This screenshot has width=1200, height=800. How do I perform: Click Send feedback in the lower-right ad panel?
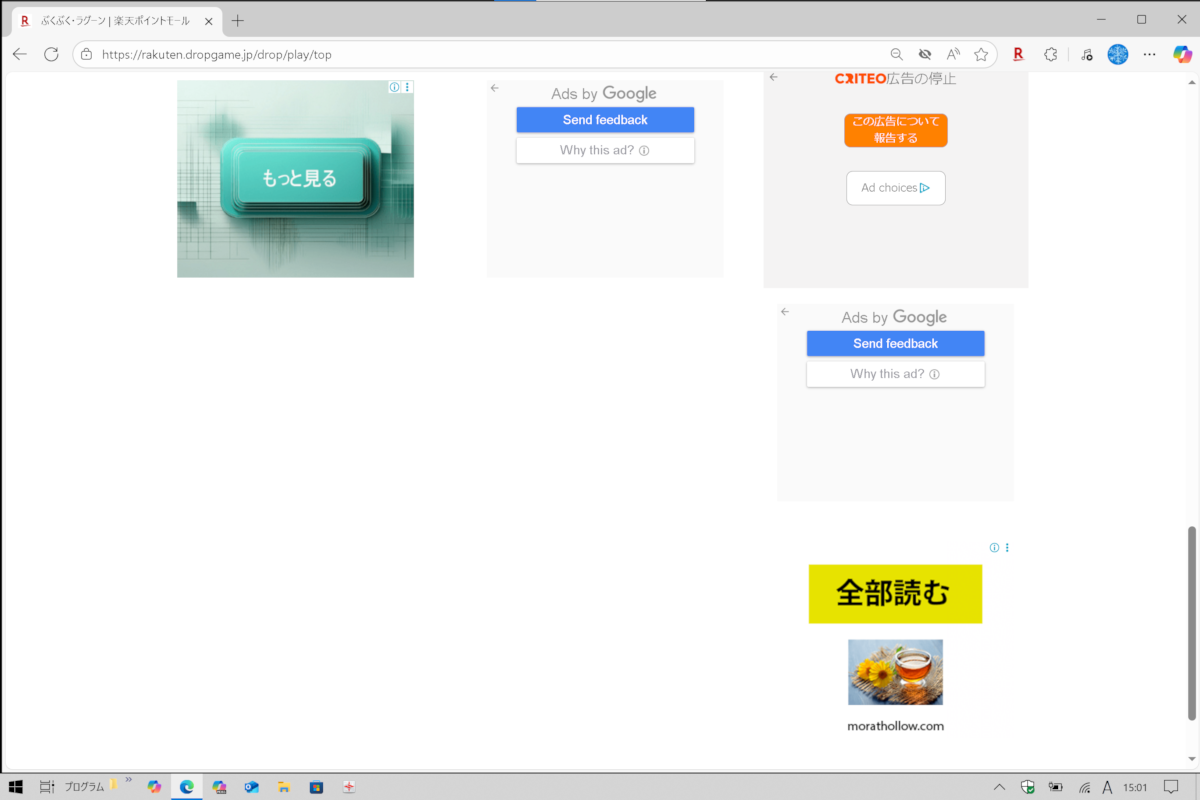(x=896, y=344)
